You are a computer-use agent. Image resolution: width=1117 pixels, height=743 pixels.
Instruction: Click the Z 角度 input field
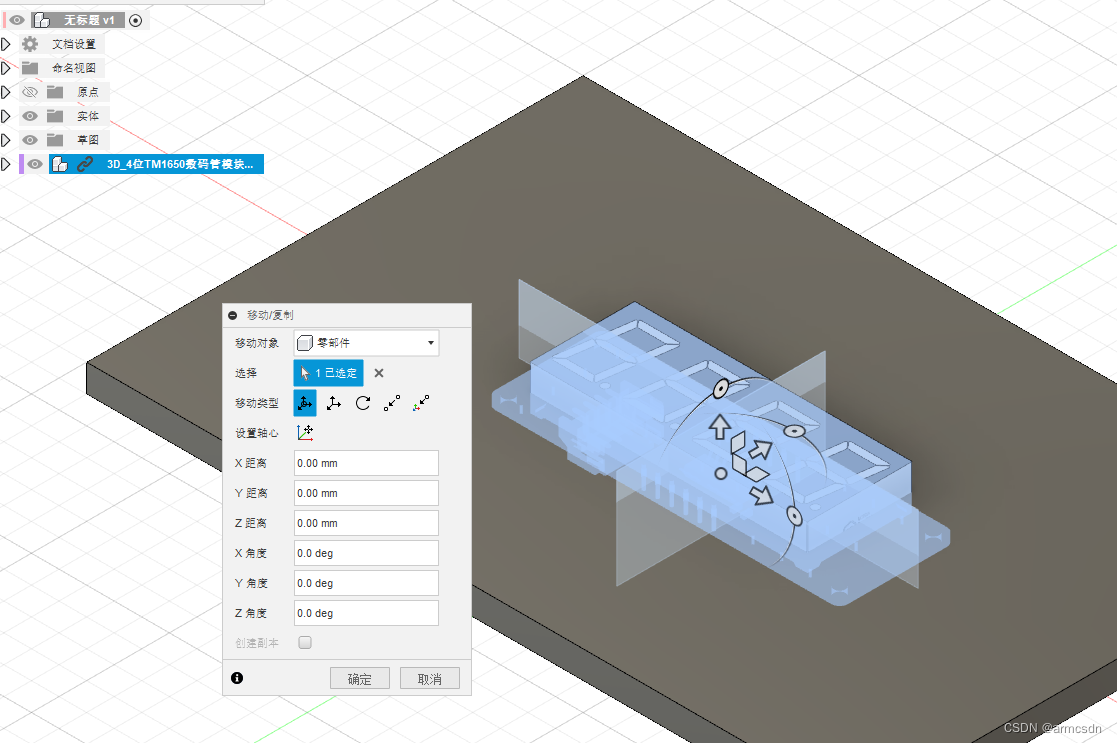pyautogui.click(x=366, y=613)
